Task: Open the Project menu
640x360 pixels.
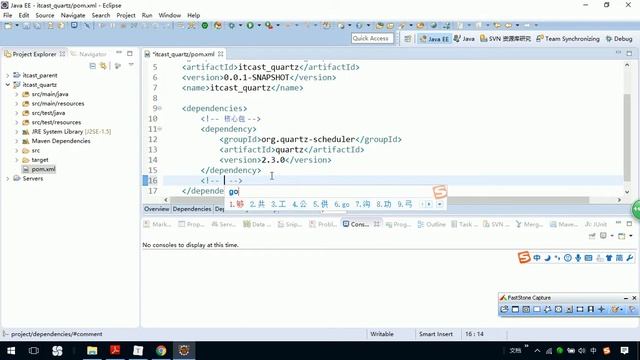Action: (x=126, y=15)
